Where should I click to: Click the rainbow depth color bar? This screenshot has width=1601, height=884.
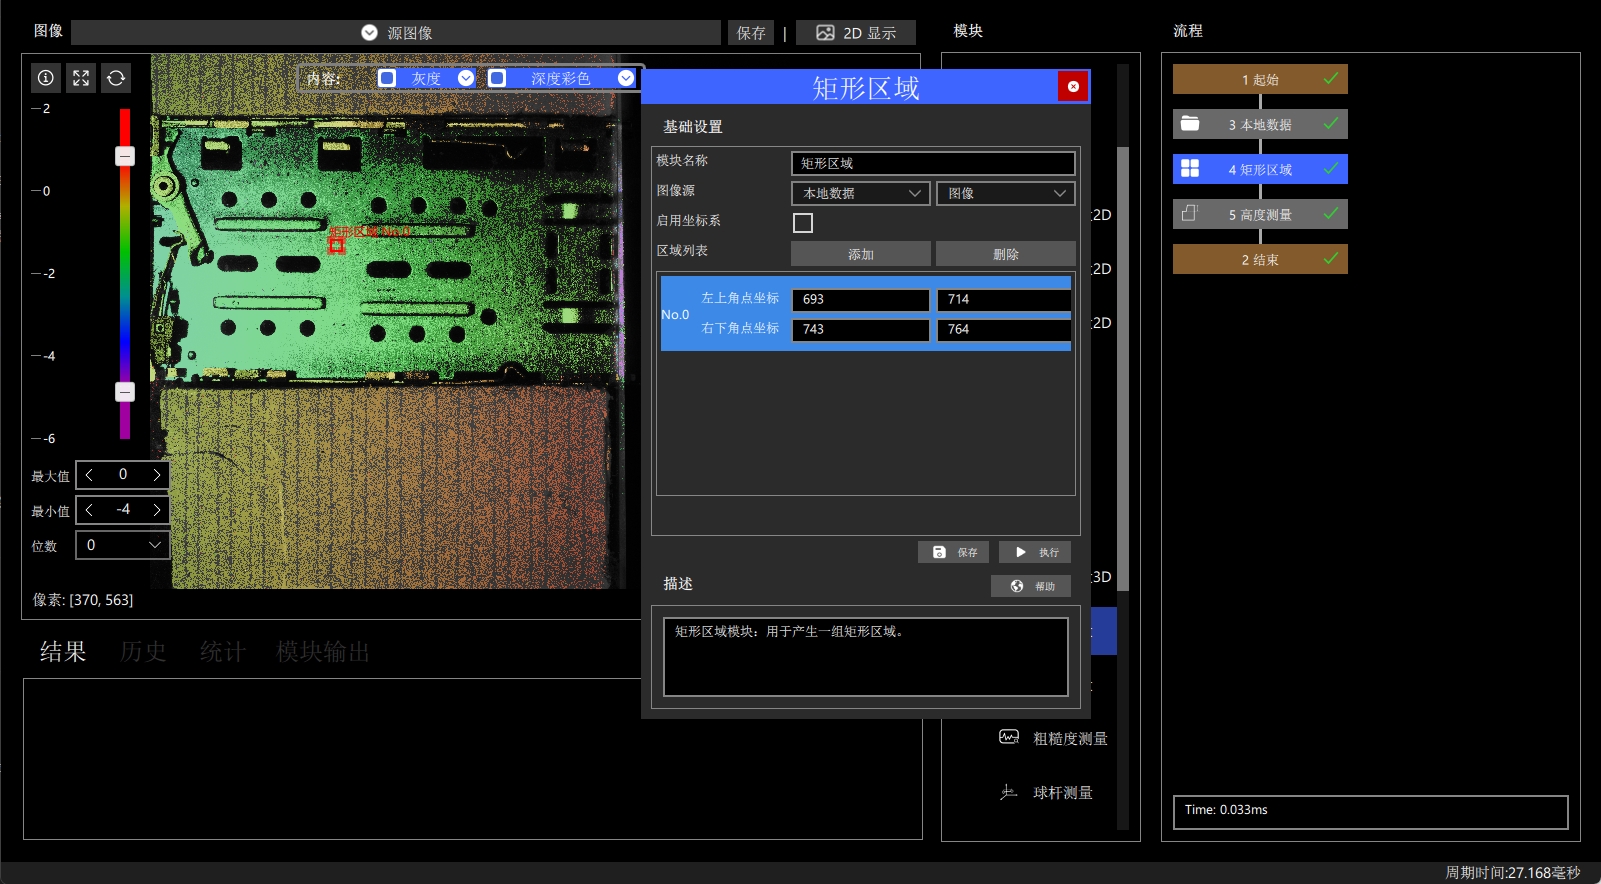point(125,274)
